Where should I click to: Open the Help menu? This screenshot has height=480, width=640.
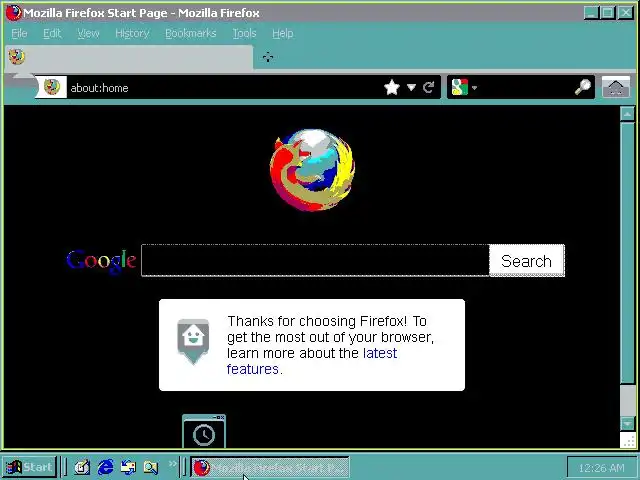[283, 33]
